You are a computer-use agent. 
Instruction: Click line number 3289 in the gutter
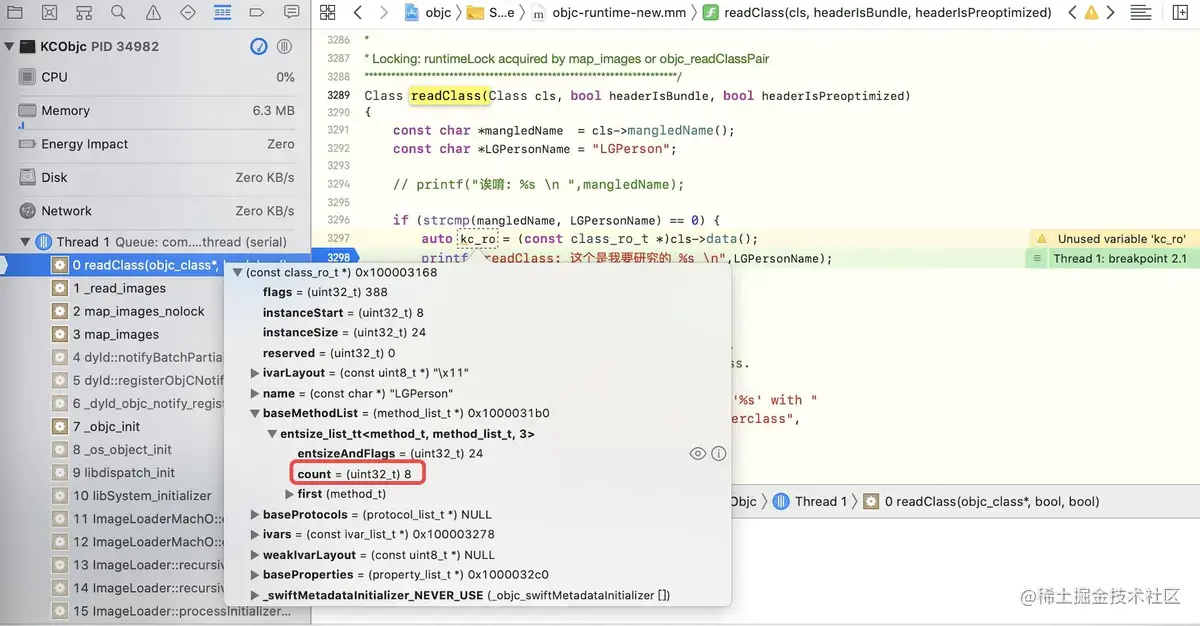click(338, 96)
